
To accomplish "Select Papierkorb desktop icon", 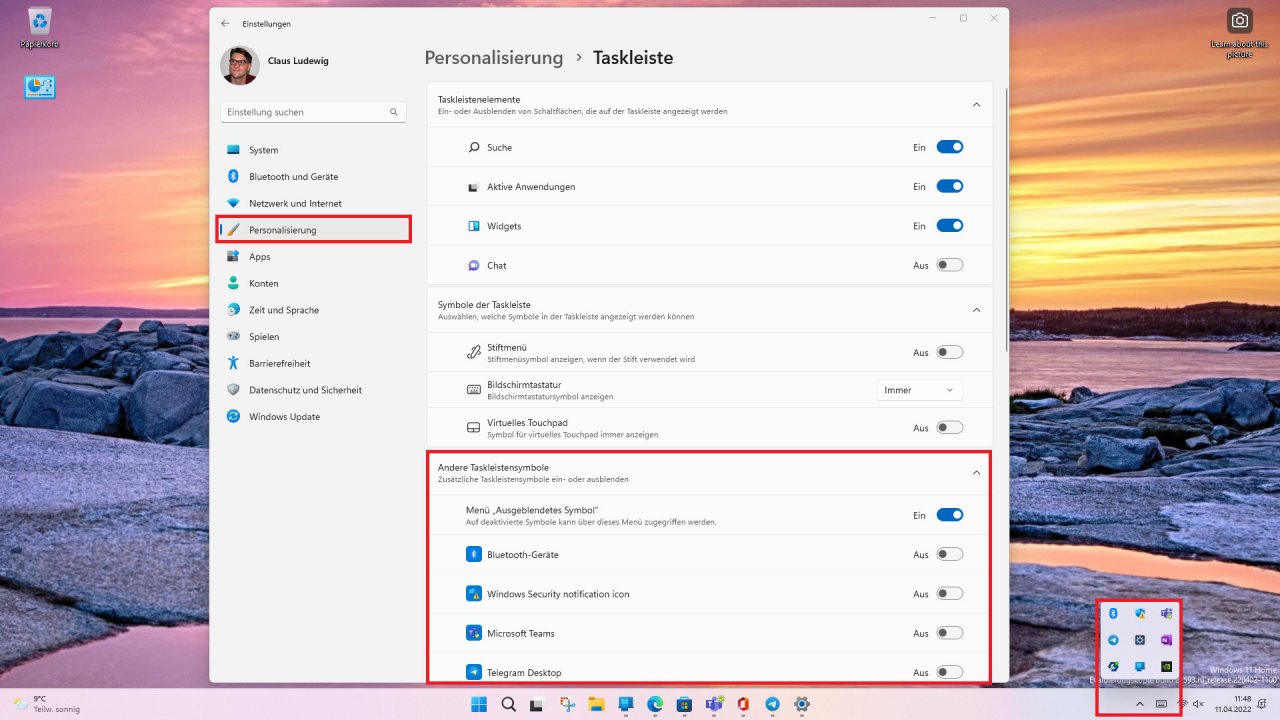I will (40, 28).
